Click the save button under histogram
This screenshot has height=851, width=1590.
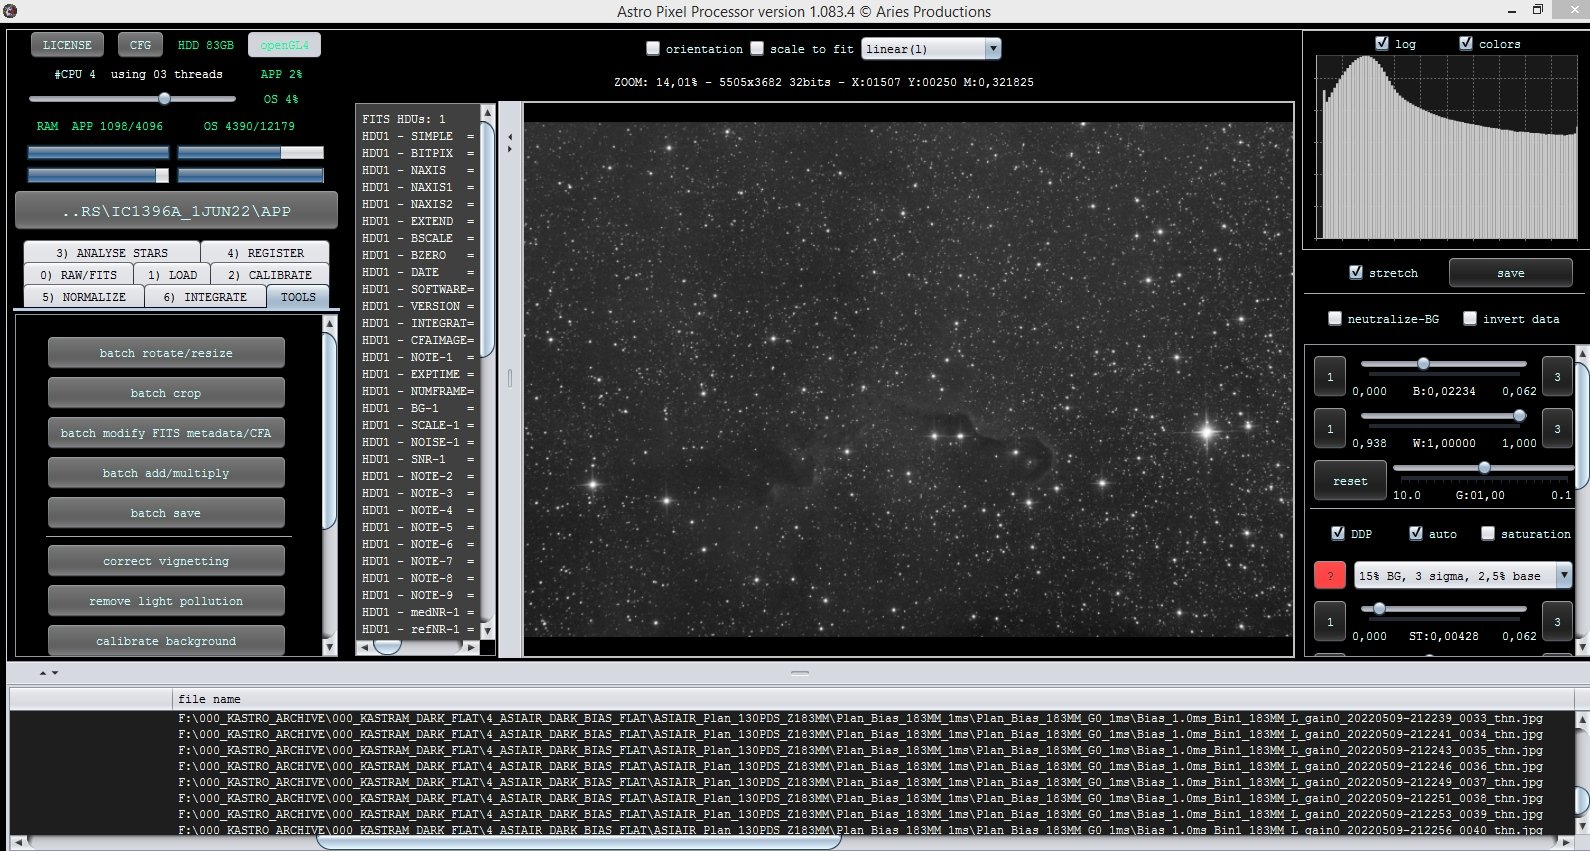[x=1510, y=273]
